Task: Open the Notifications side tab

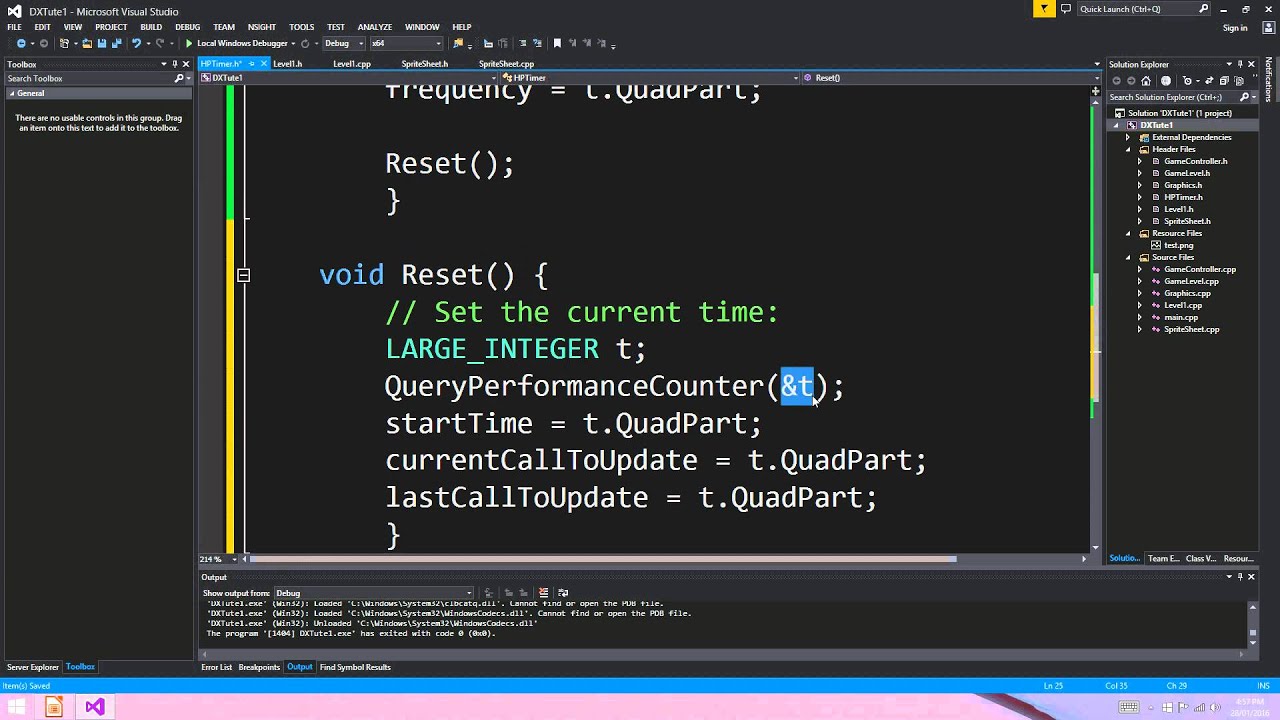Action: tap(1268, 80)
